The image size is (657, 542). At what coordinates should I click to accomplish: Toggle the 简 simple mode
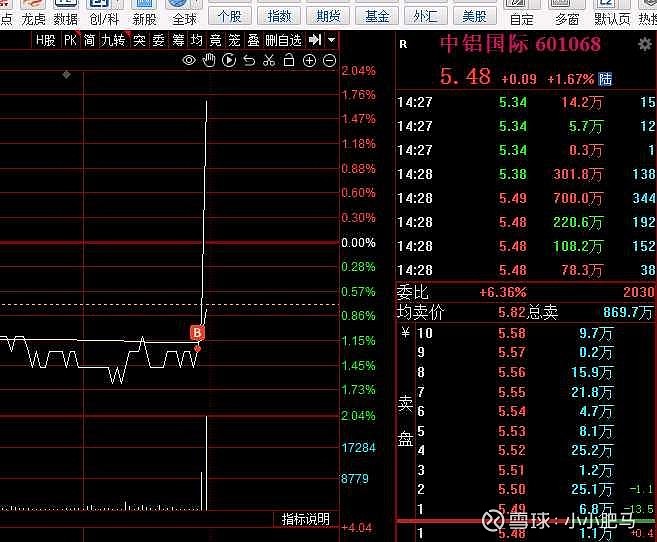tap(89, 41)
